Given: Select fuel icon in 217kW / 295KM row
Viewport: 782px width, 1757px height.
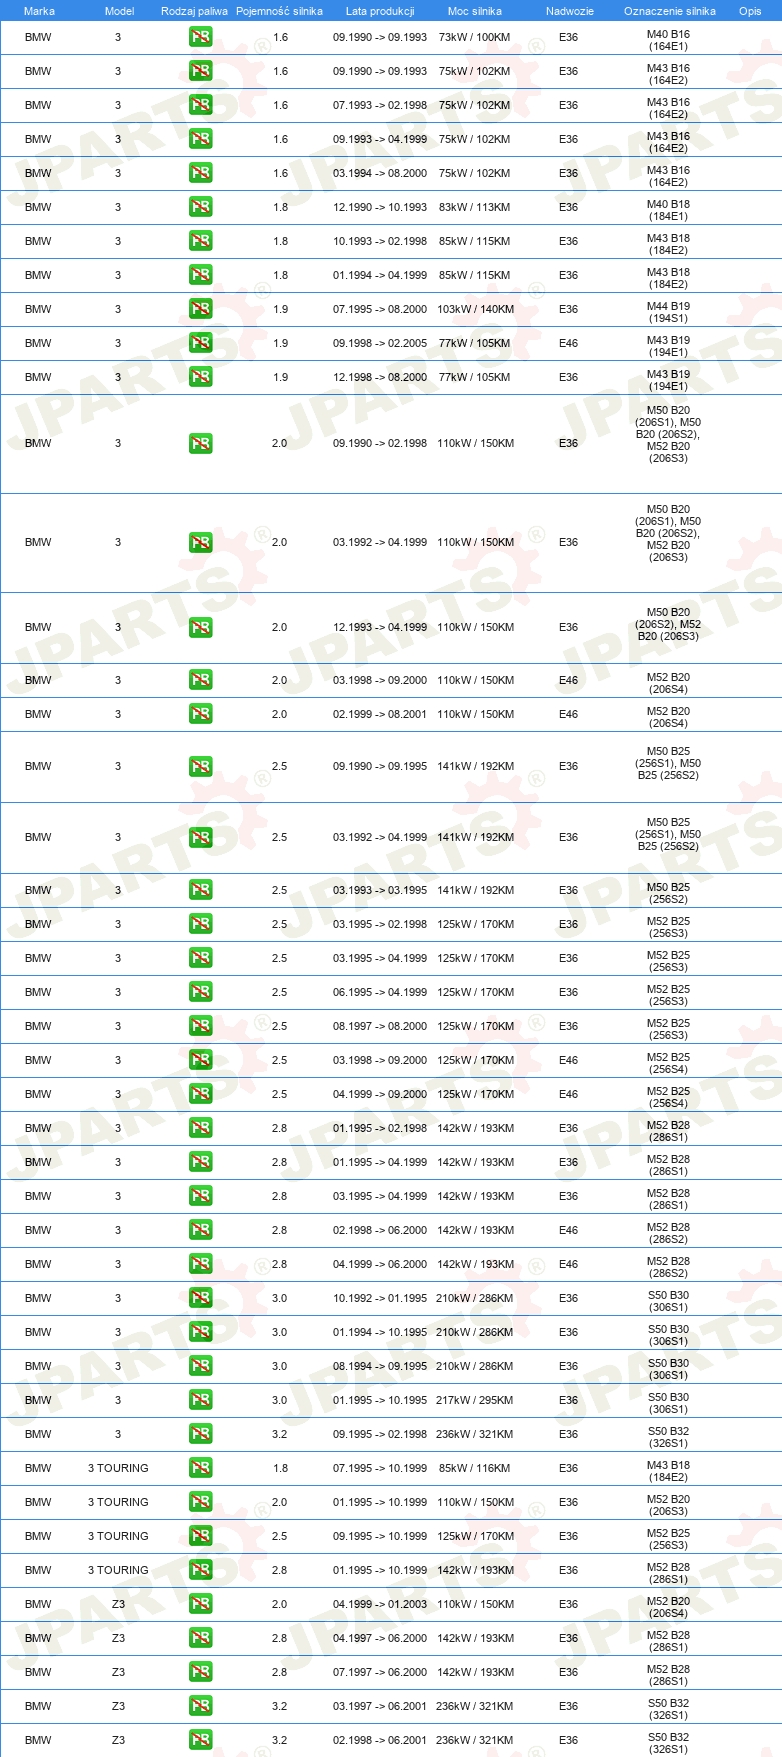Looking at the screenshot, I should coord(200,1400).
